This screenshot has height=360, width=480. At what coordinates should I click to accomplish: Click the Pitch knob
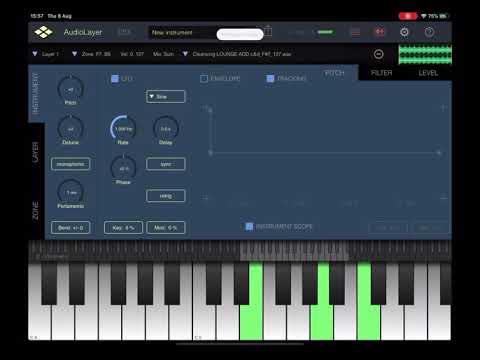(70, 89)
